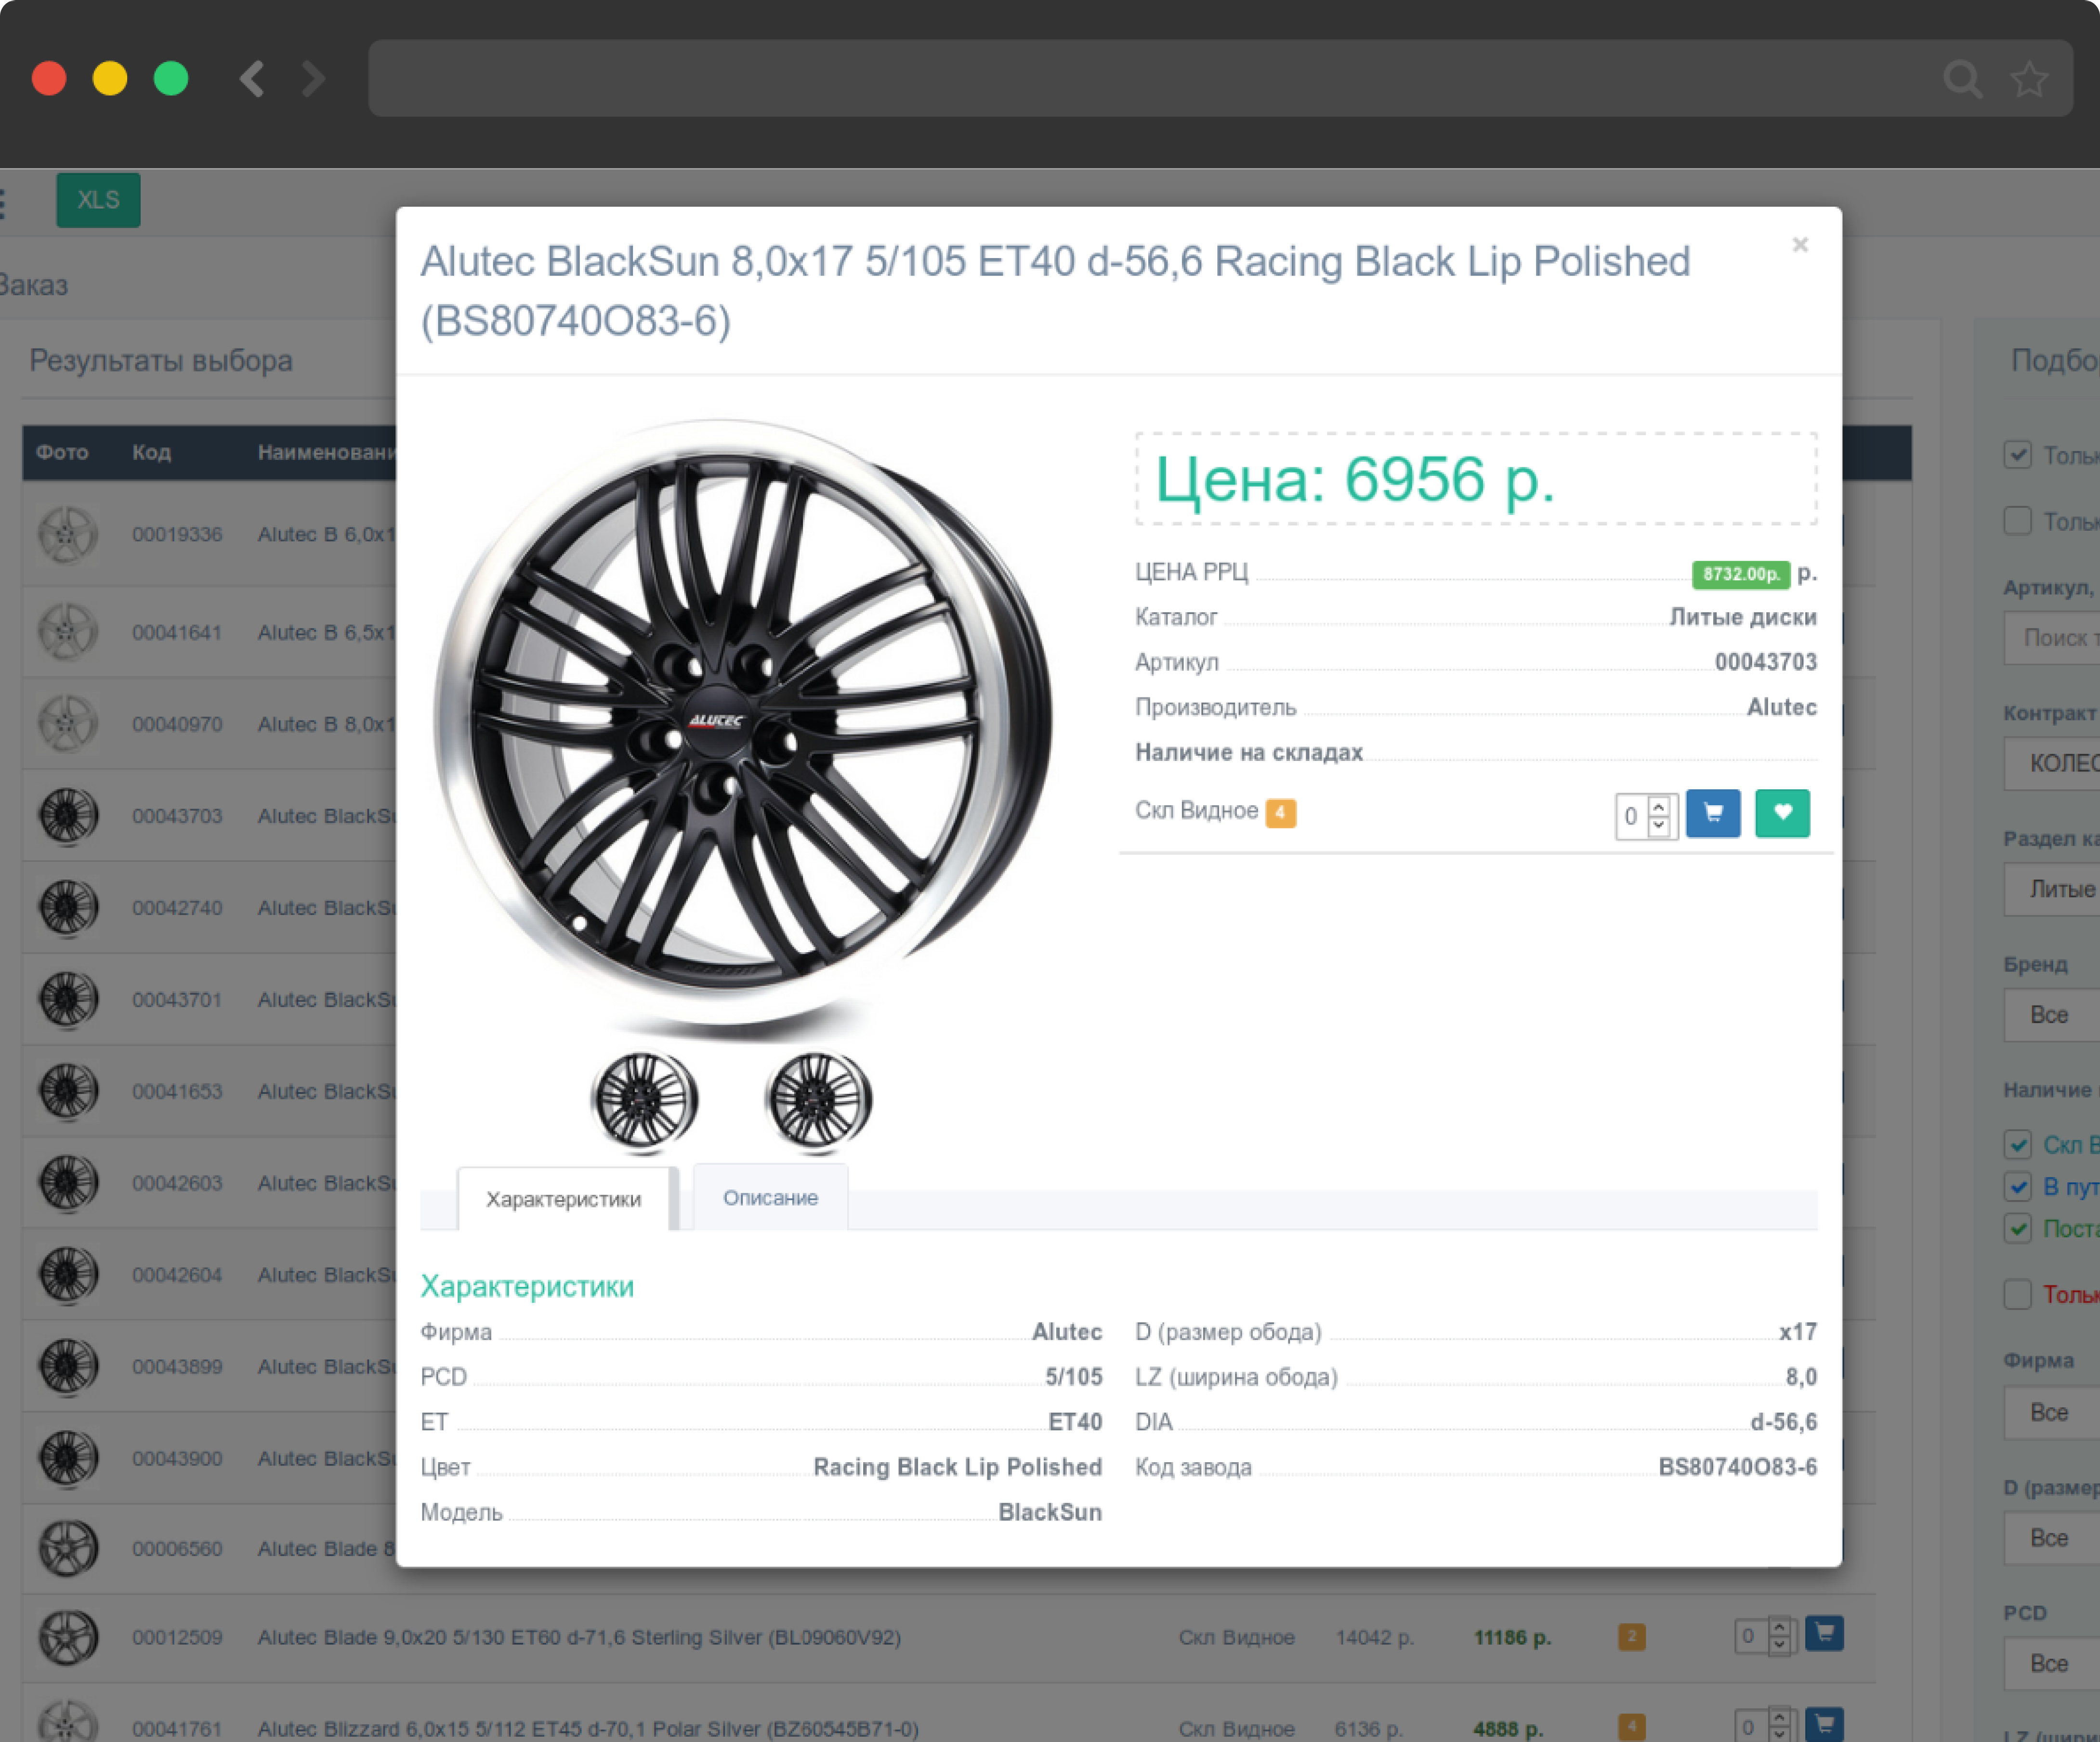Open wheel photo for row 00012509
Screen dimensions: 2100x1742
68,1637
